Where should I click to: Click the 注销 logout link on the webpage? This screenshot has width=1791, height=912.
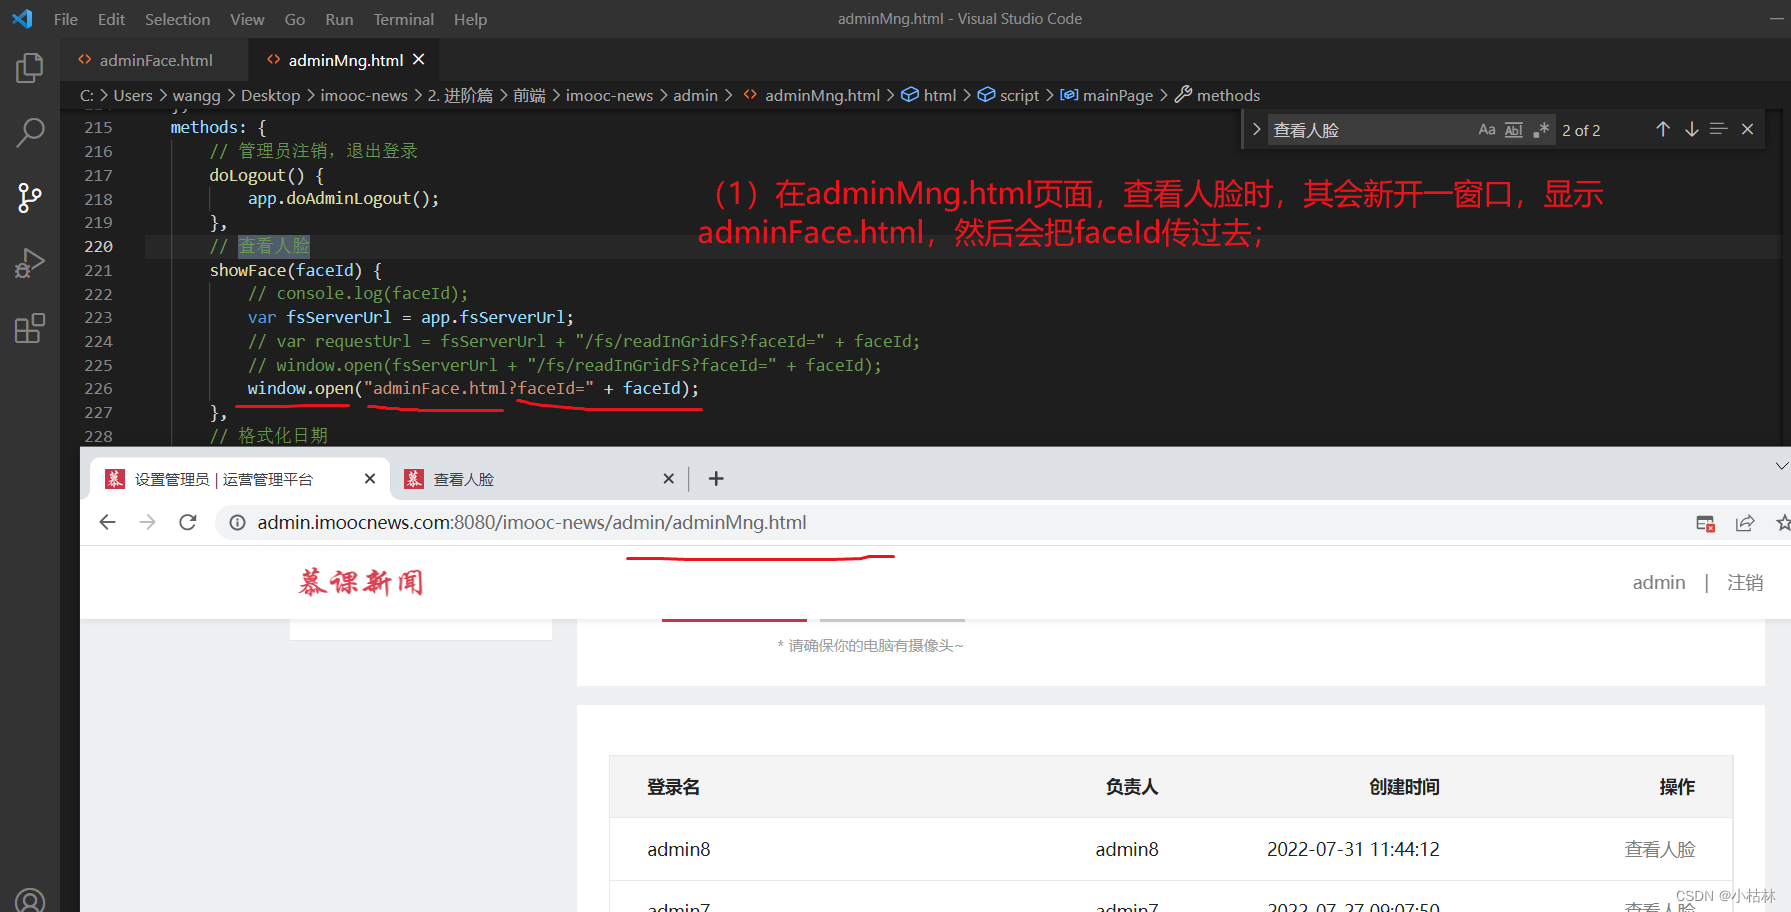pos(1746,582)
